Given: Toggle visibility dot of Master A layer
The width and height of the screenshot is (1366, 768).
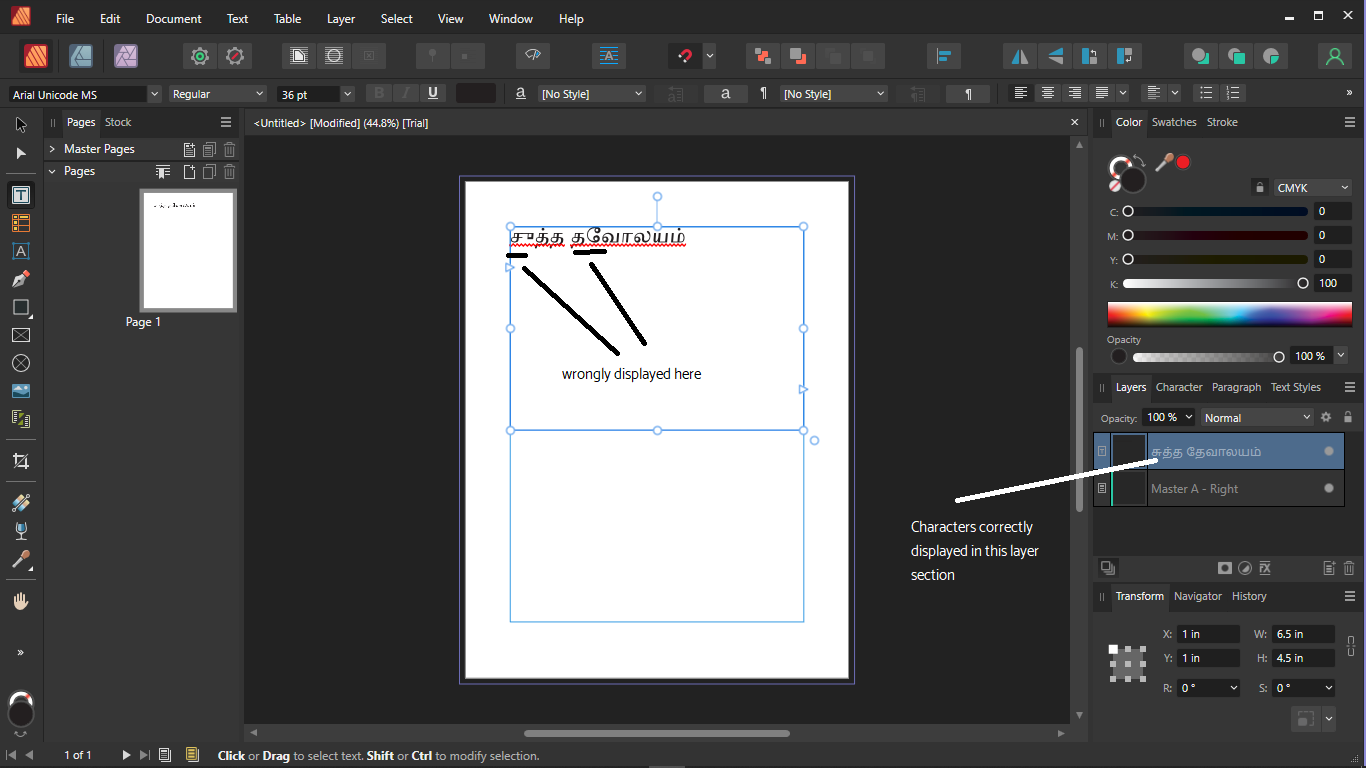Looking at the screenshot, I should [1329, 488].
